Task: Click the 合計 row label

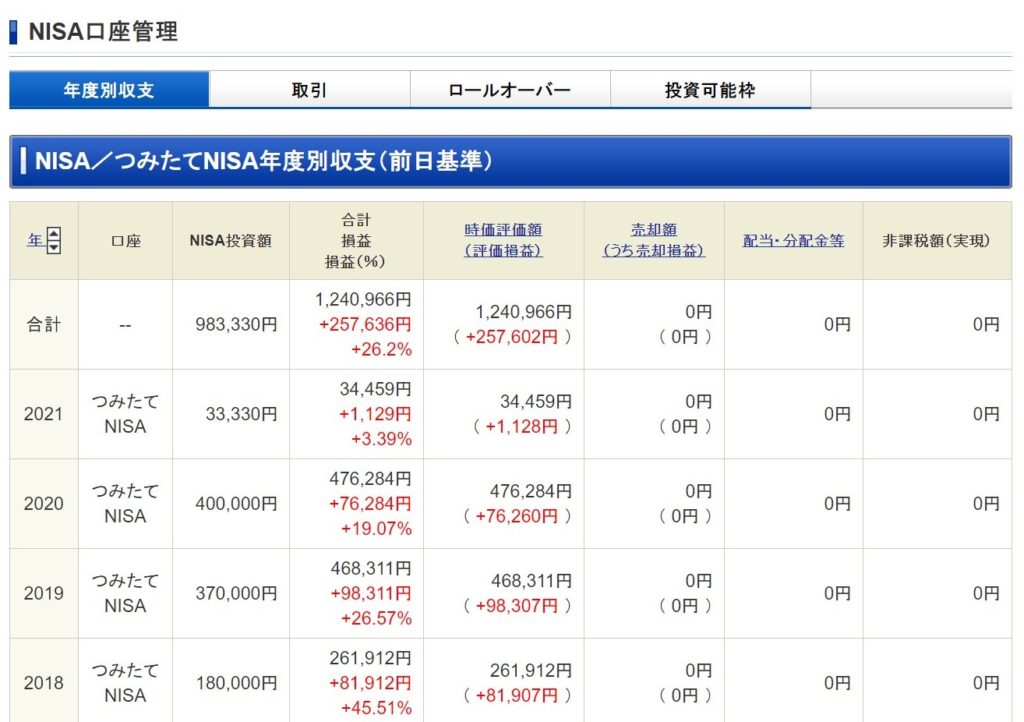Action: 43,324
